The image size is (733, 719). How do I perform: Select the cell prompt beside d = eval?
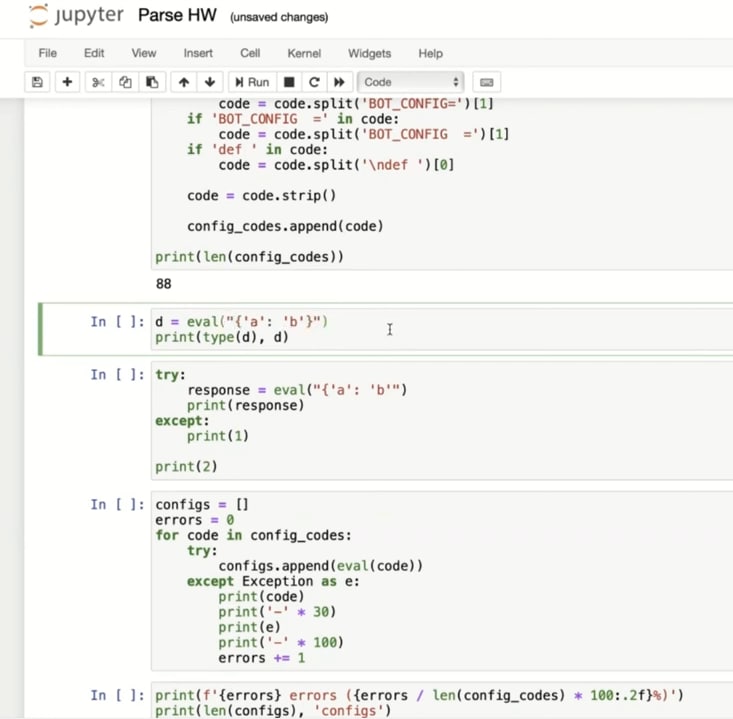[118, 322]
